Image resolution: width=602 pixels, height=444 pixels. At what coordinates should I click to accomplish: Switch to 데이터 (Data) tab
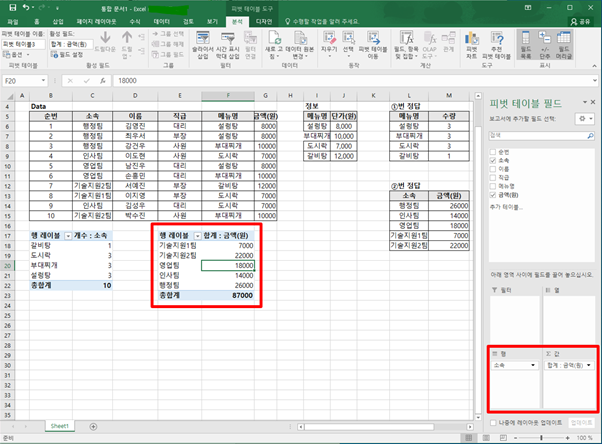pyautogui.click(x=162, y=22)
